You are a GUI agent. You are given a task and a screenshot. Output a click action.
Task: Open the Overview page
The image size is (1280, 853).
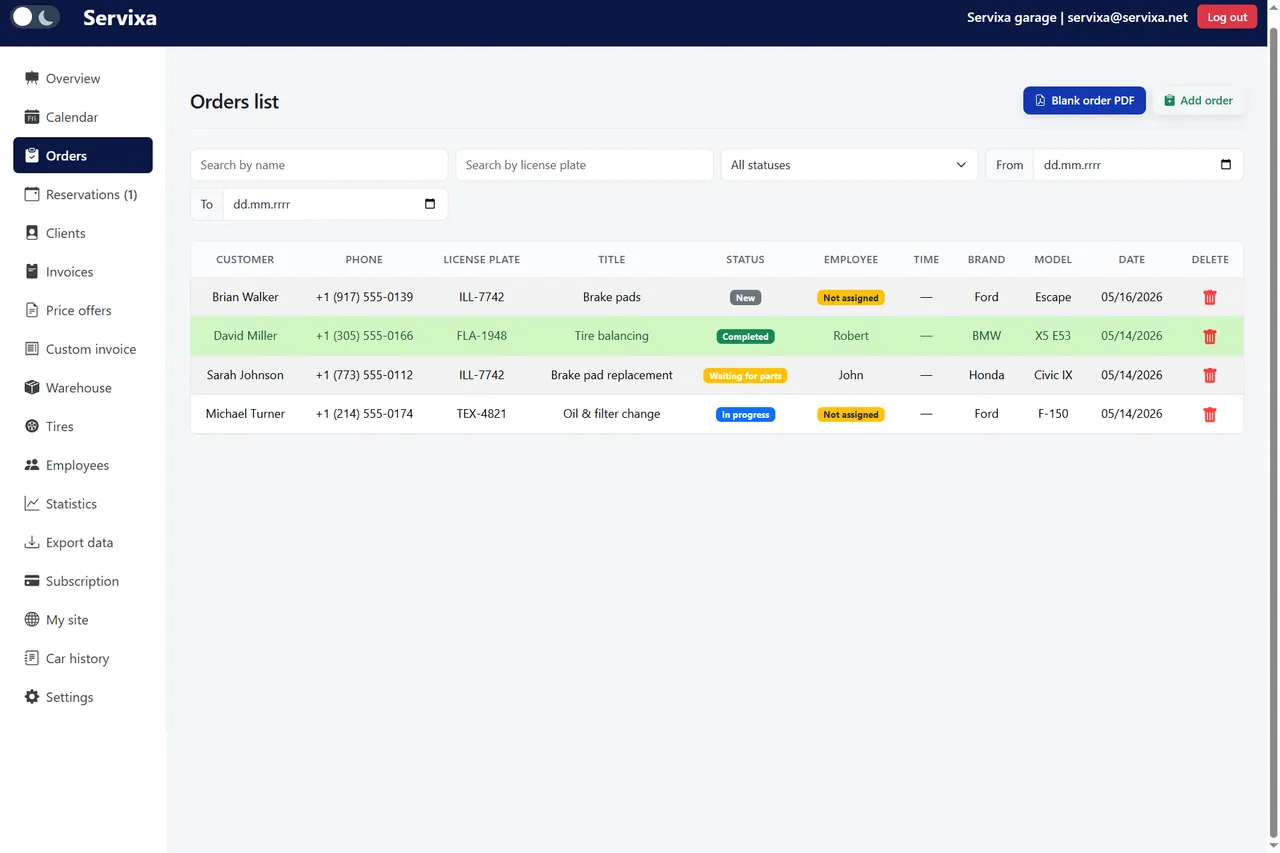pos(83,78)
